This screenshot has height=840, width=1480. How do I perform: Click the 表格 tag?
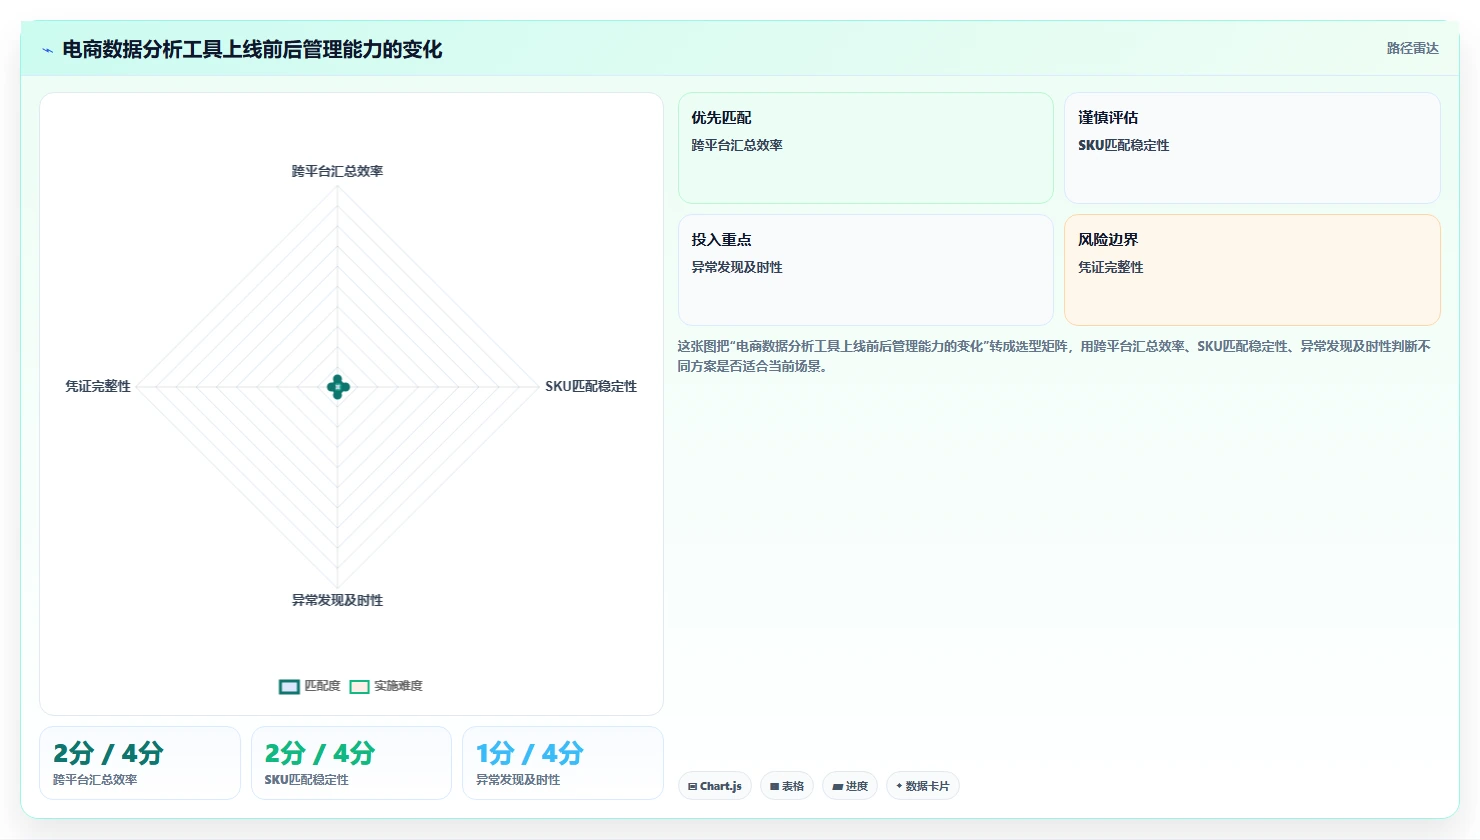pyautogui.click(x=787, y=786)
